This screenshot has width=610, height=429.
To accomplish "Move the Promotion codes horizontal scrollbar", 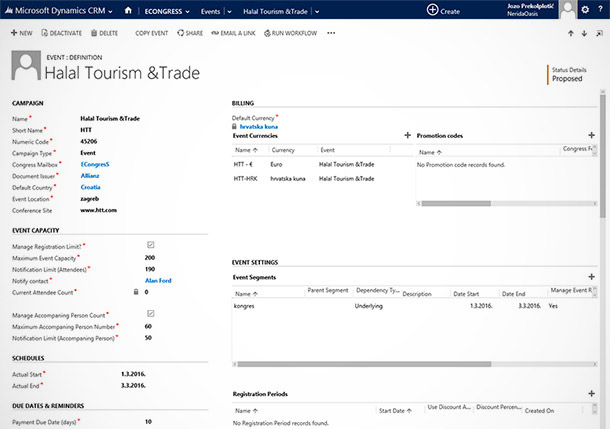I will point(456,203).
